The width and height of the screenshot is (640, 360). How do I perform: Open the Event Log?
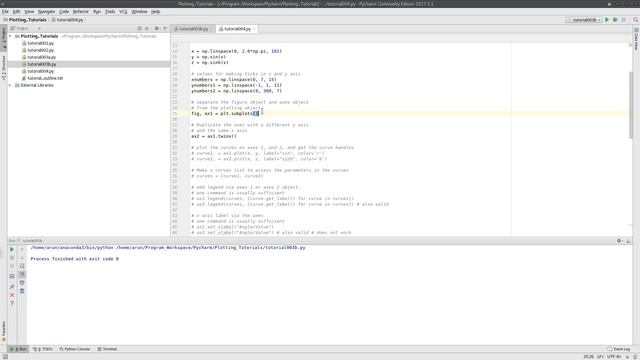tap(619, 349)
